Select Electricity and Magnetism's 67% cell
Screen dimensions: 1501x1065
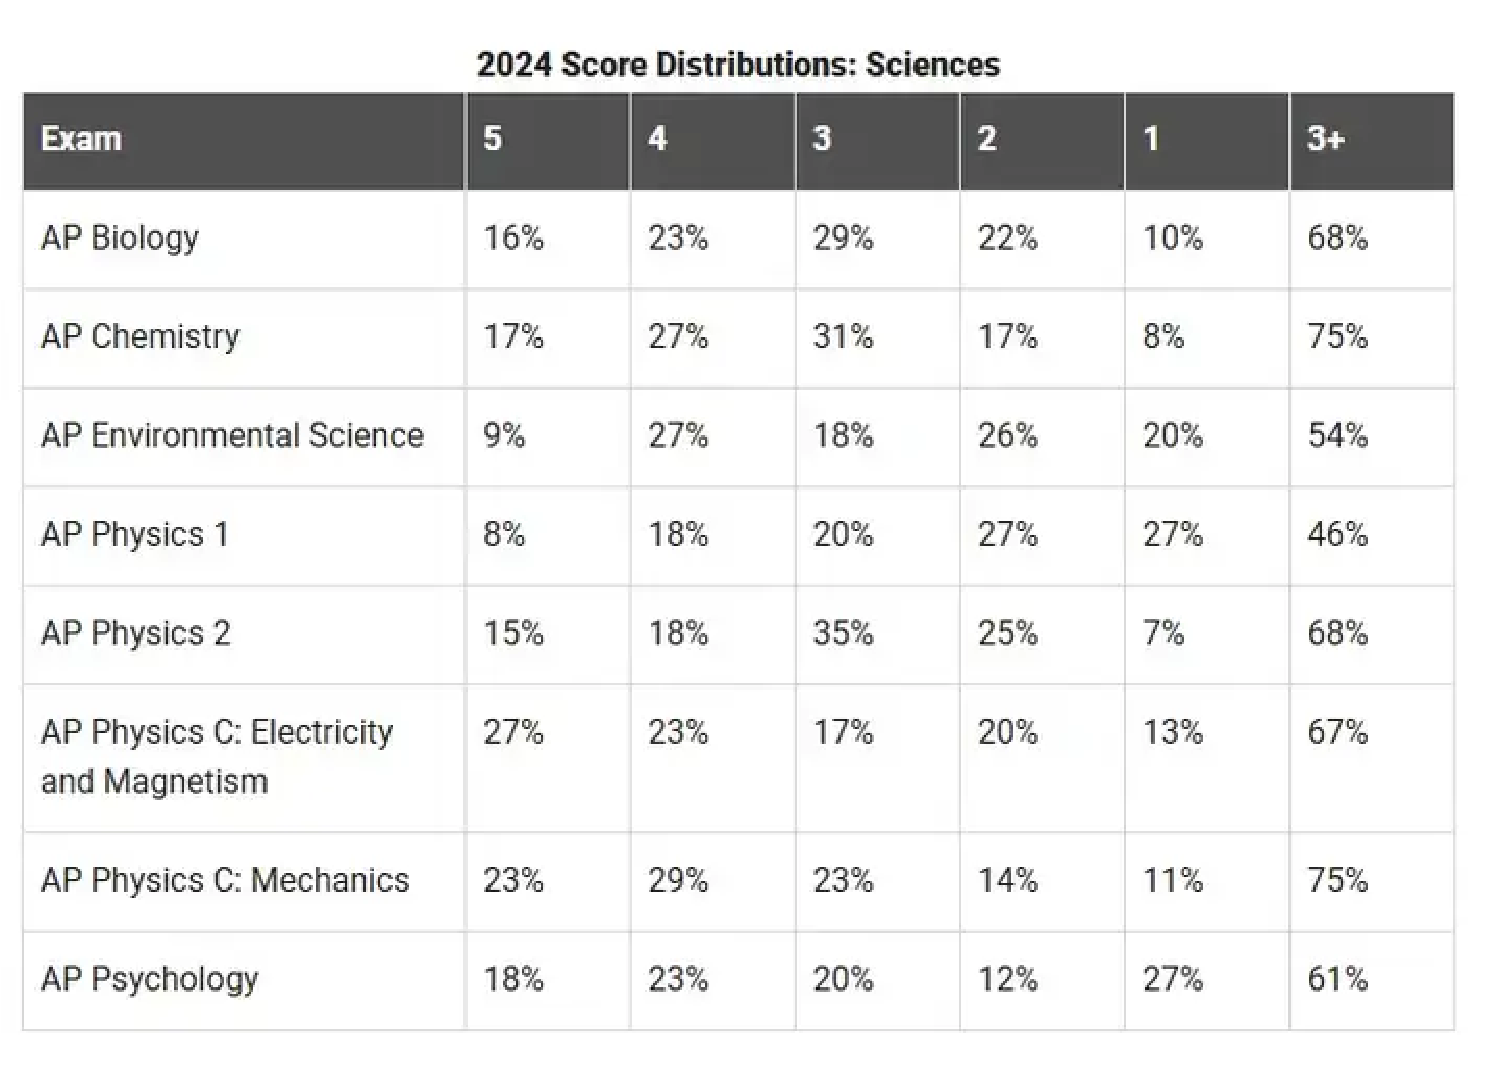(1337, 732)
